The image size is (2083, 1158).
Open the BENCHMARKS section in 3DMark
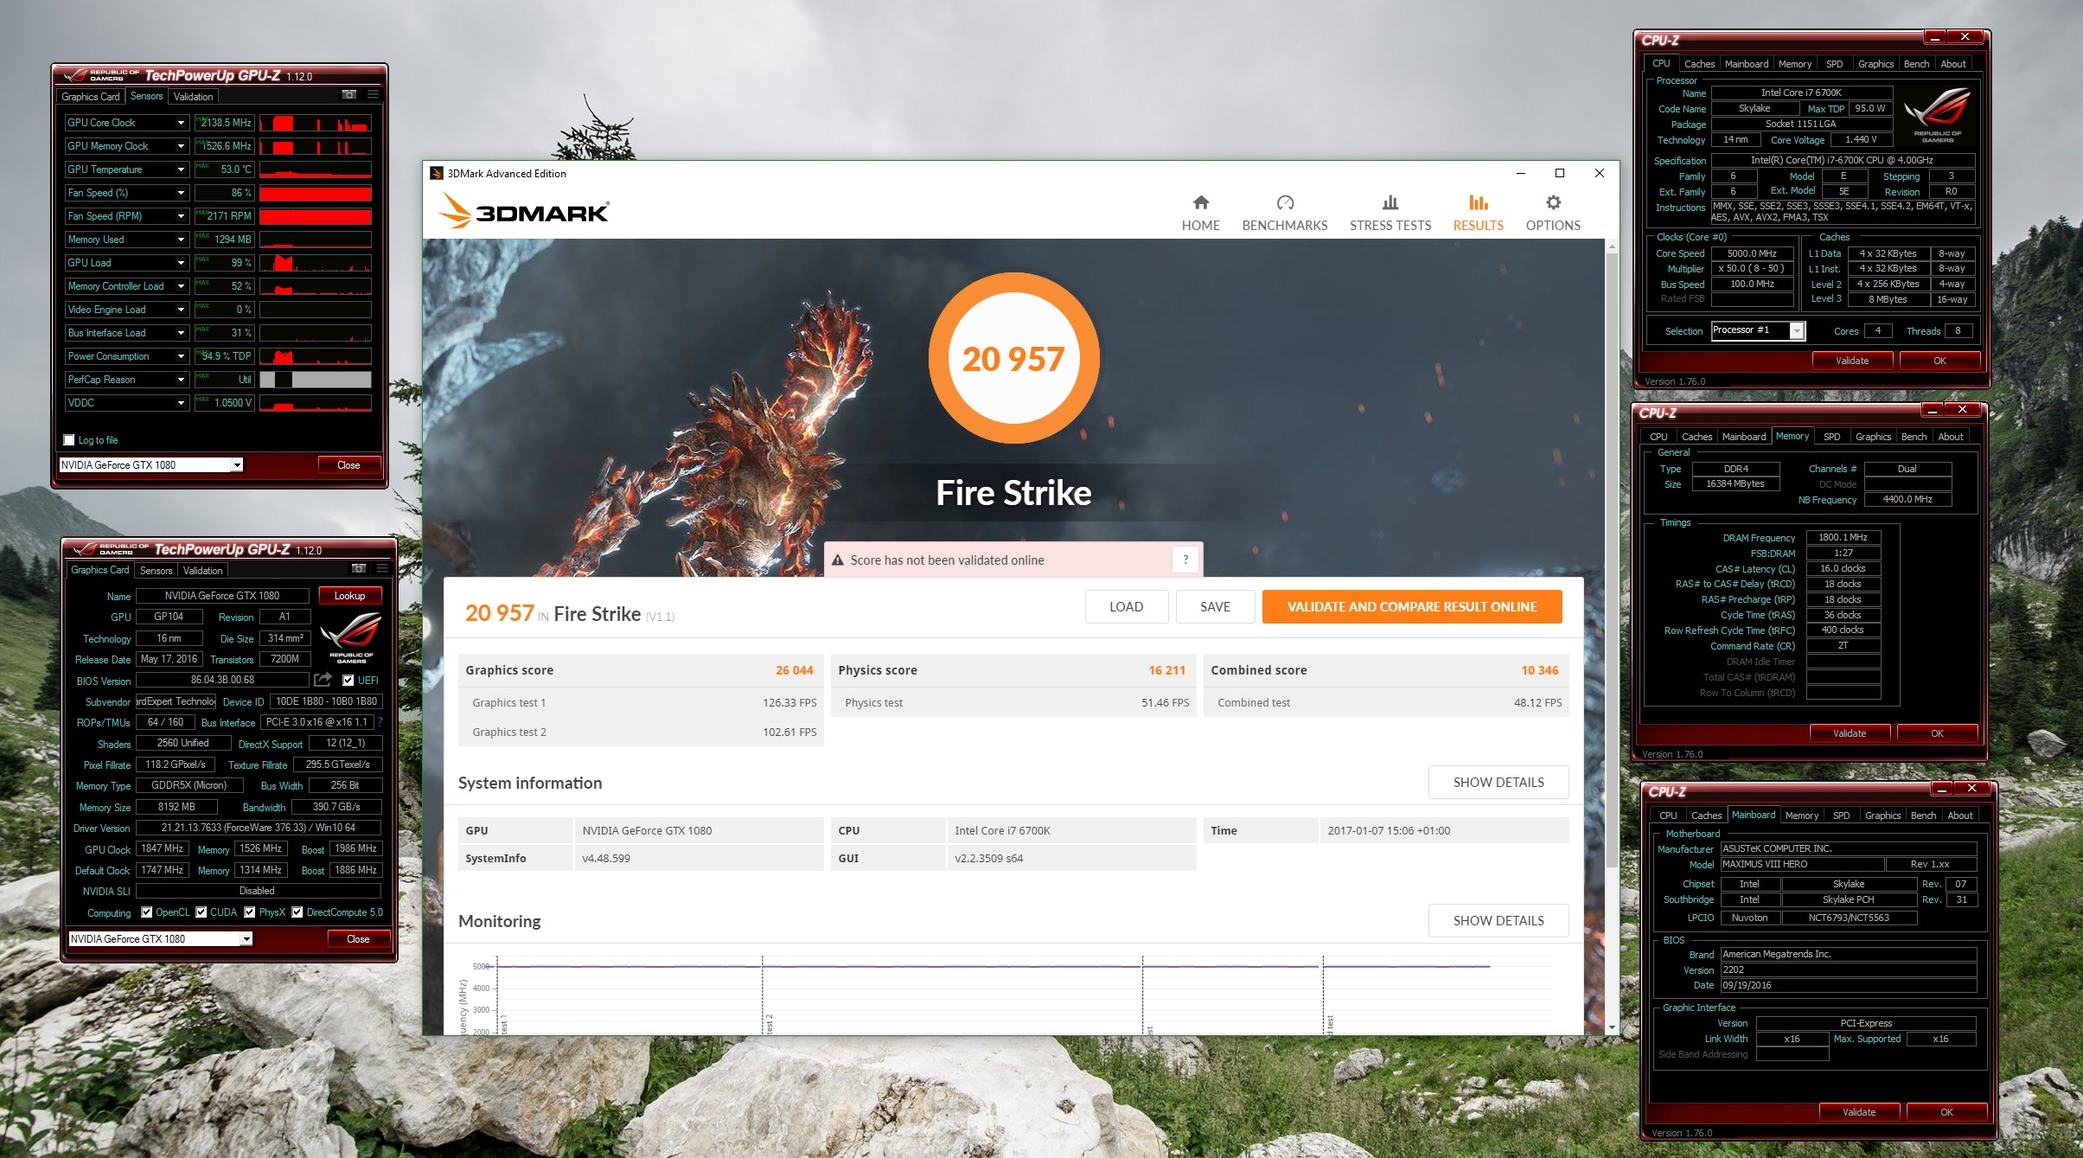[1284, 213]
